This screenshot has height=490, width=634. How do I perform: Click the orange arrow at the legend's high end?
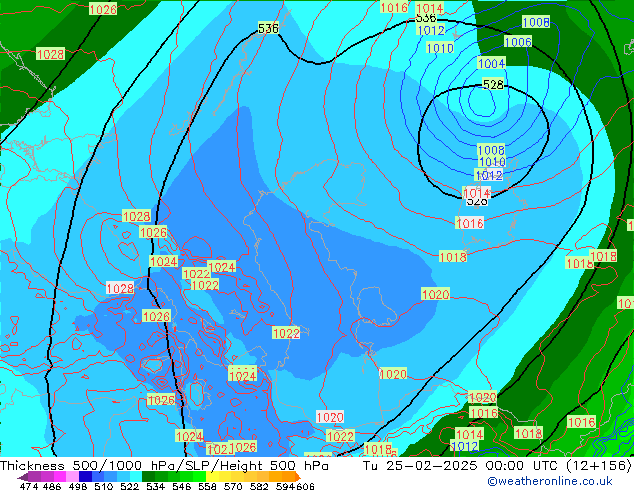[298, 477]
